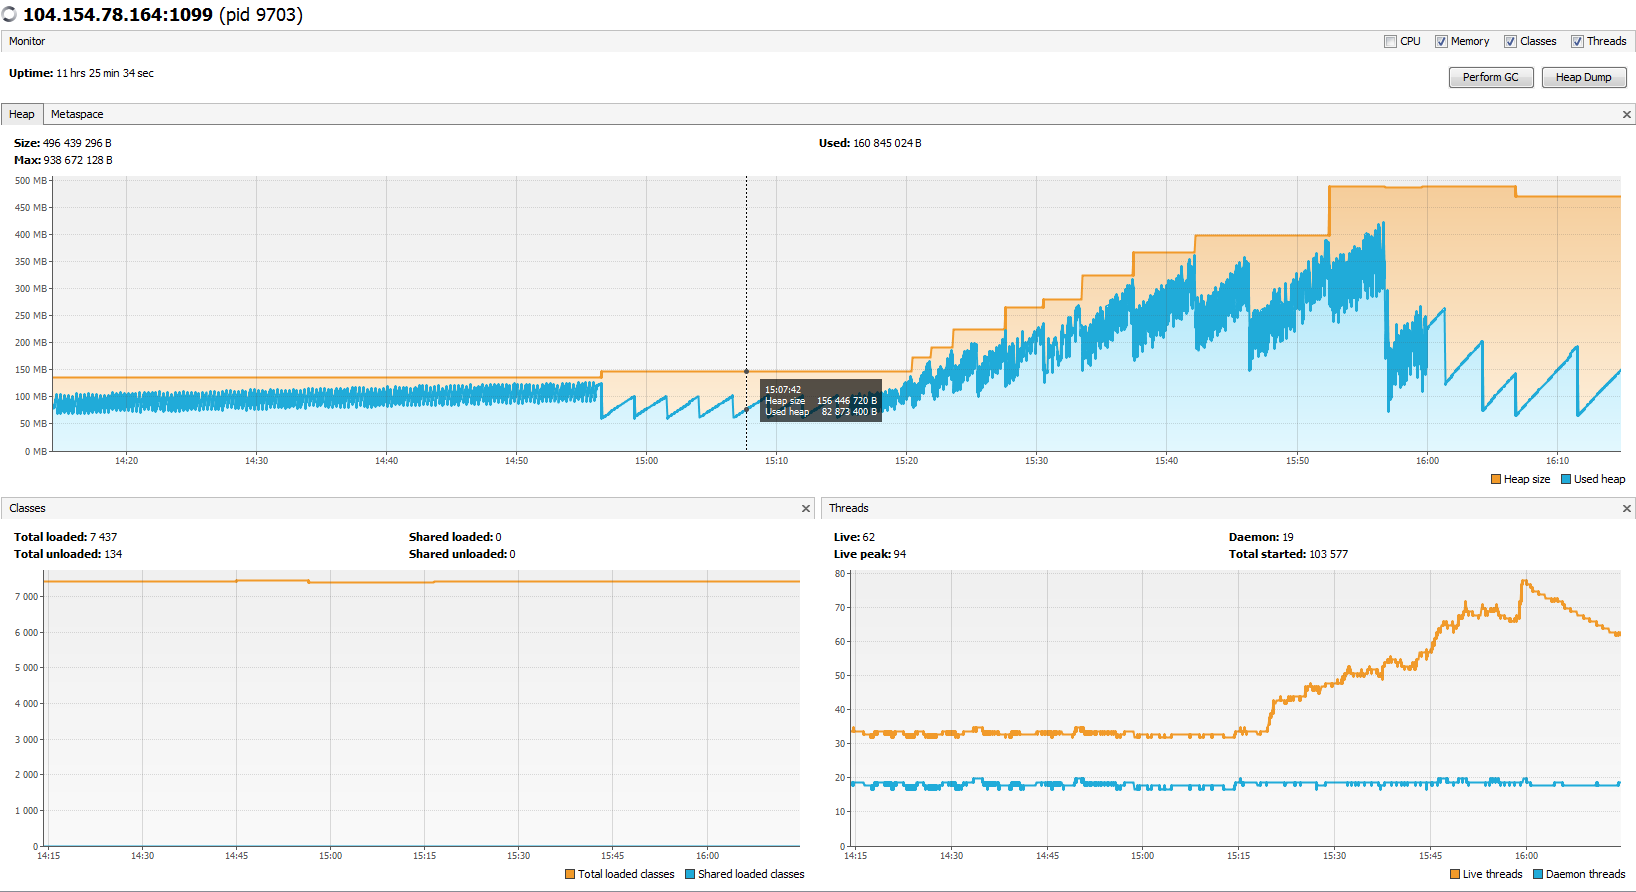Click Daemon 19 text

pos(1261,537)
